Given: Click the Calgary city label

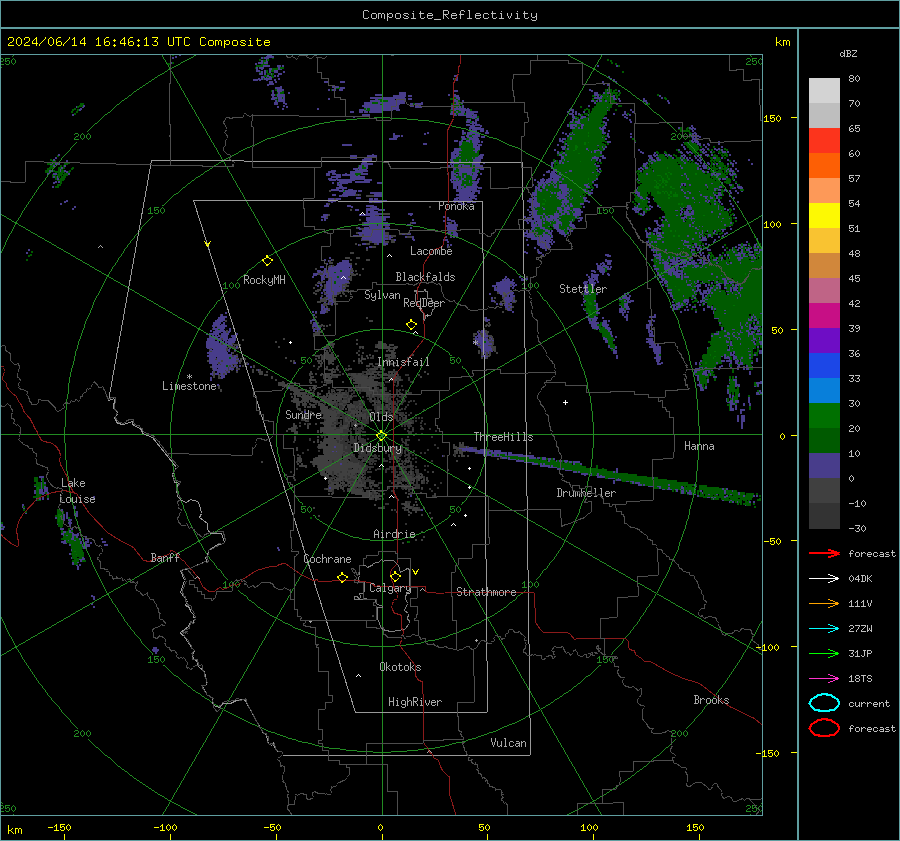Looking at the screenshot, I should pos(390,588).
